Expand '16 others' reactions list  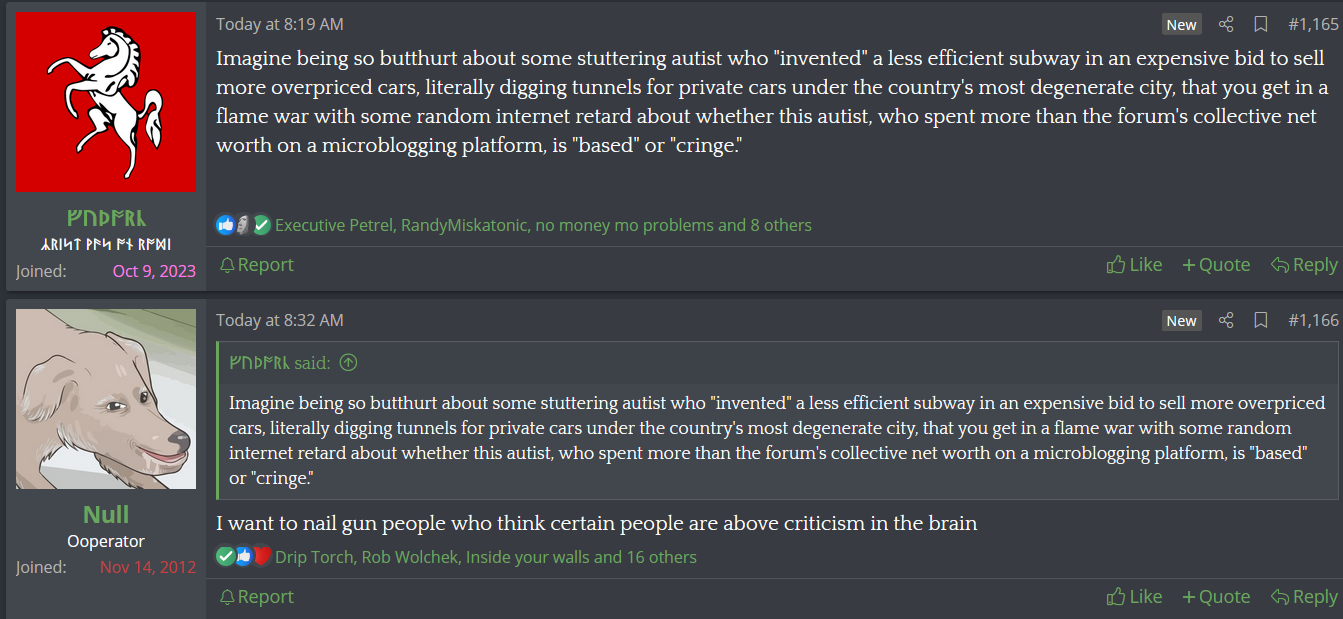pyautogui.click(x=661, y=557)
